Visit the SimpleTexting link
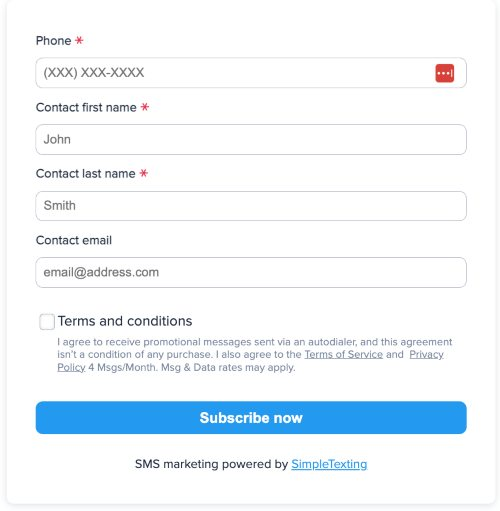This screenshot has width=500, height=511. point(329,464)
